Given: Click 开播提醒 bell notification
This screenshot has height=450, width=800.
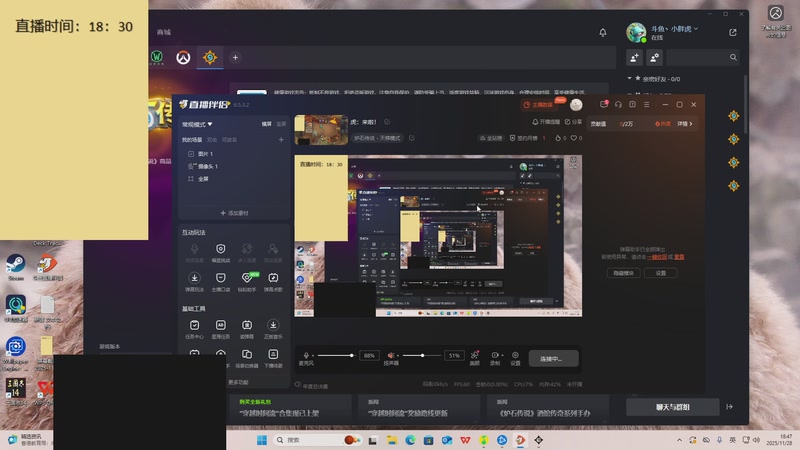Looking at the screenshot, I should pos(546,122).
